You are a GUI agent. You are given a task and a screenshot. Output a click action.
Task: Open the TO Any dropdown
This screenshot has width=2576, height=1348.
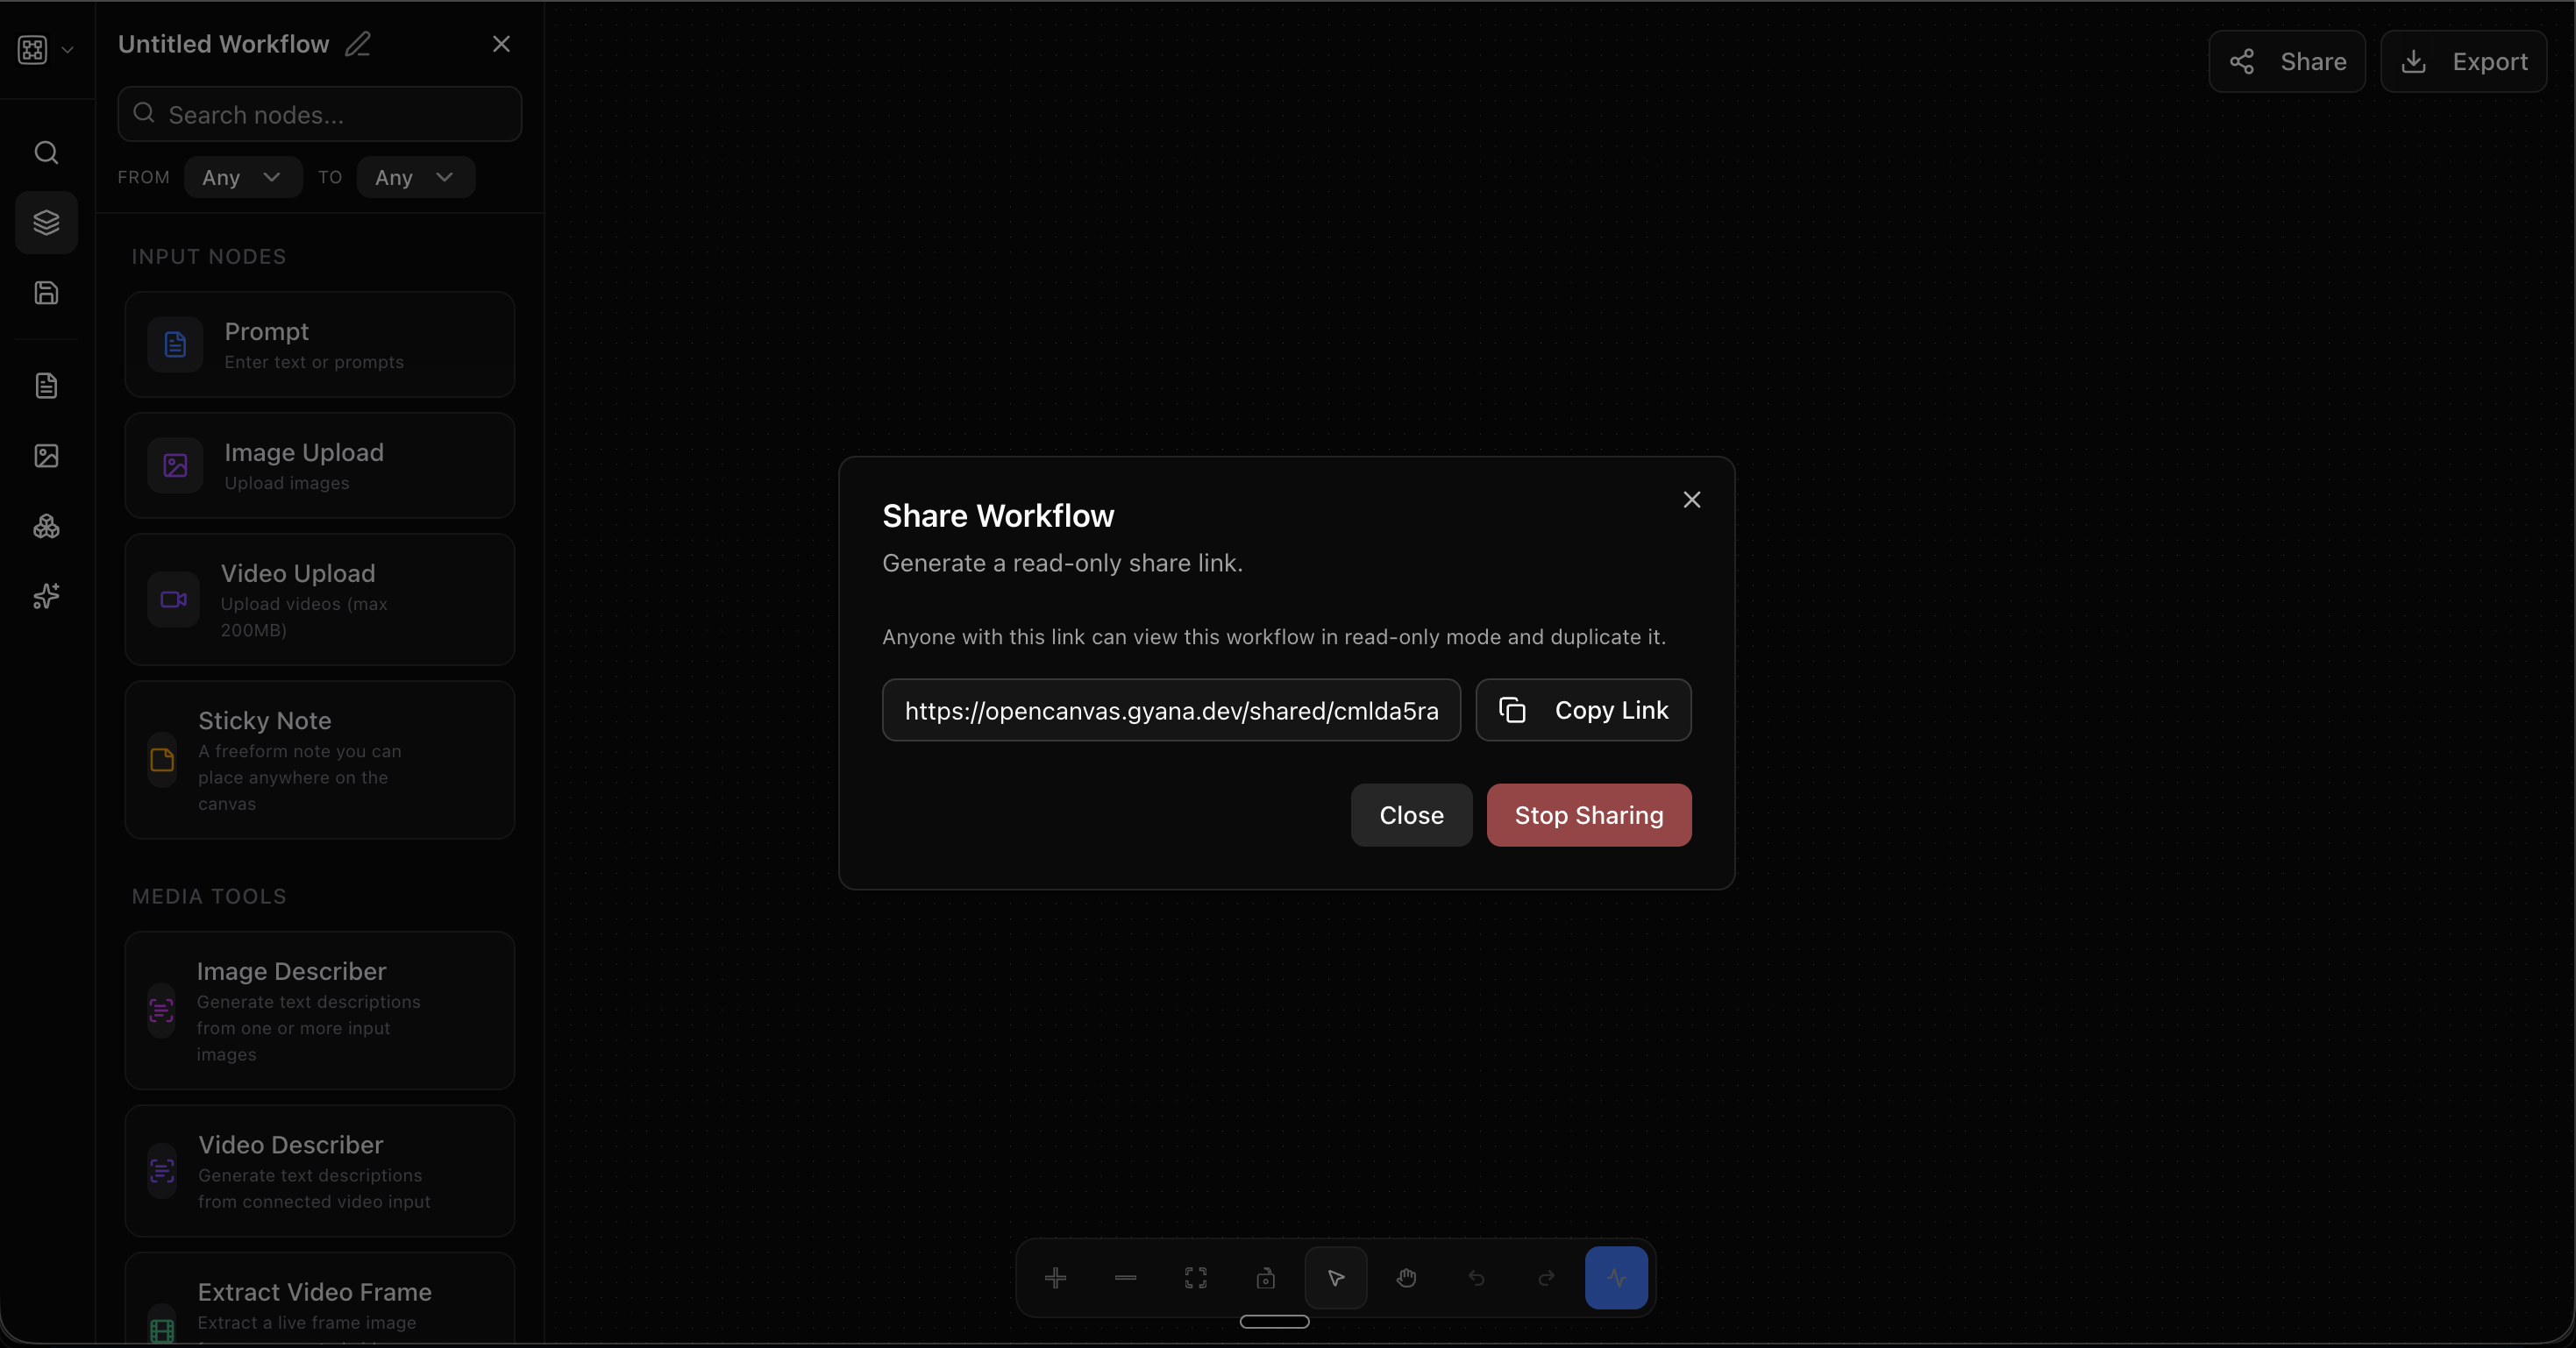click(x=415, y=177)
